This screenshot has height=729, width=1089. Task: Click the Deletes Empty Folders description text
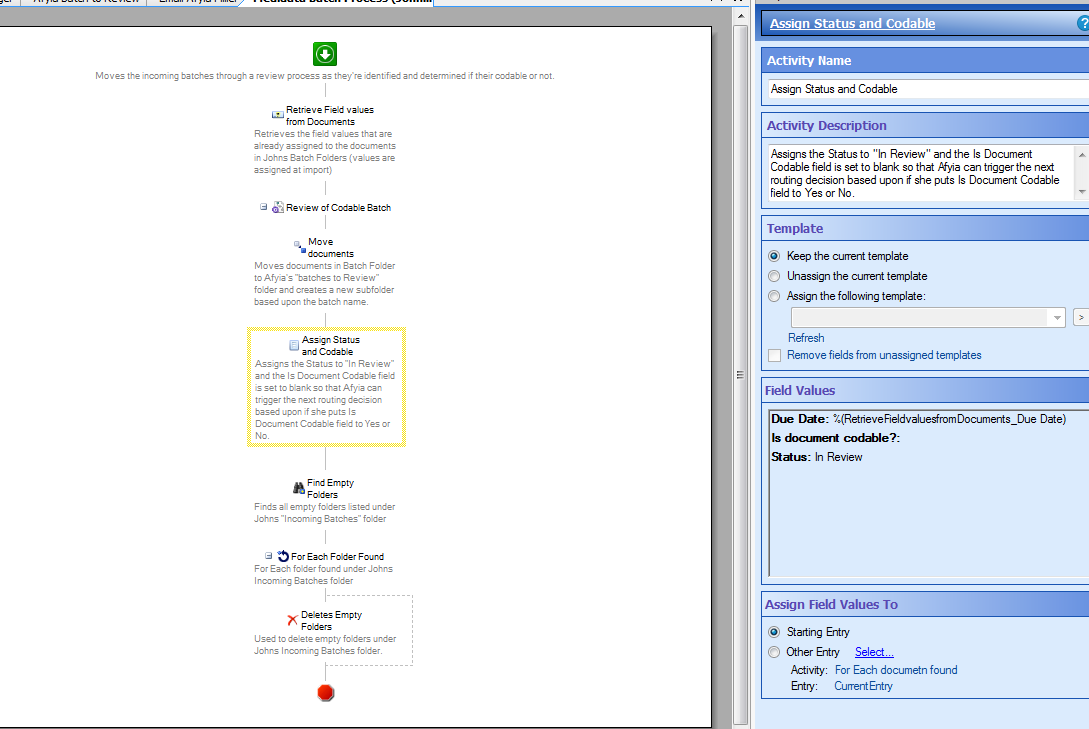pyautogui.click(x=325, y=645)
